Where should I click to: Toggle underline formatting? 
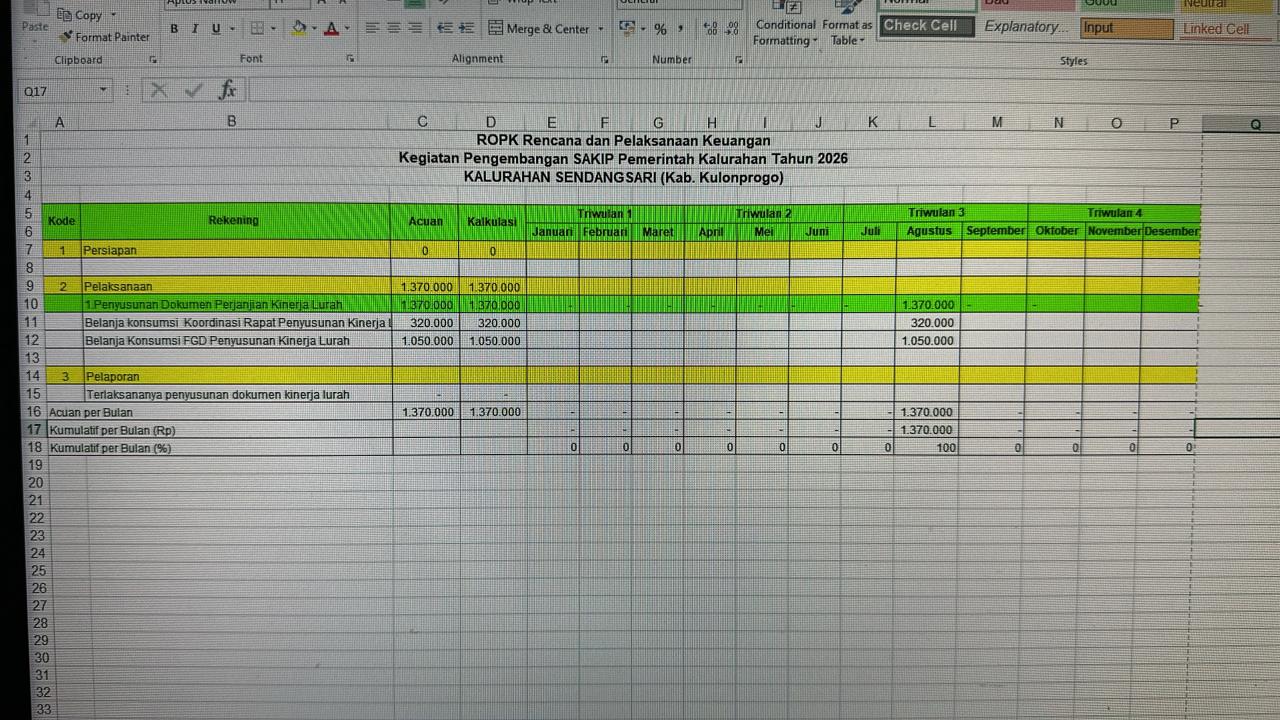click(216, 29)
